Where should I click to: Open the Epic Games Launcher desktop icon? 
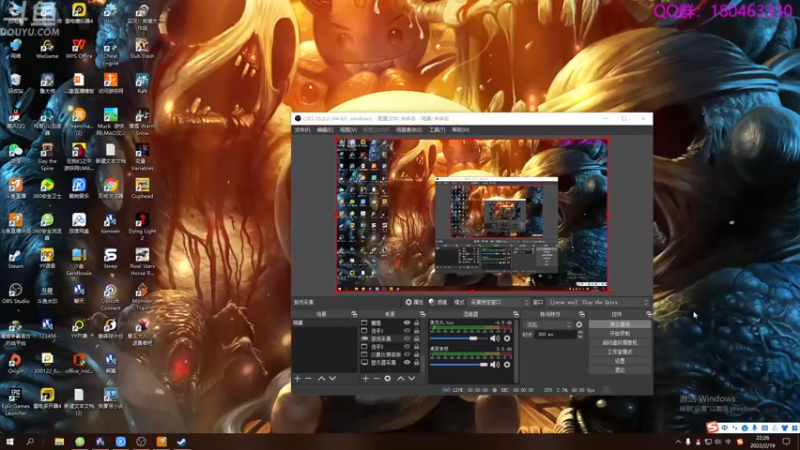coord(15,402)
